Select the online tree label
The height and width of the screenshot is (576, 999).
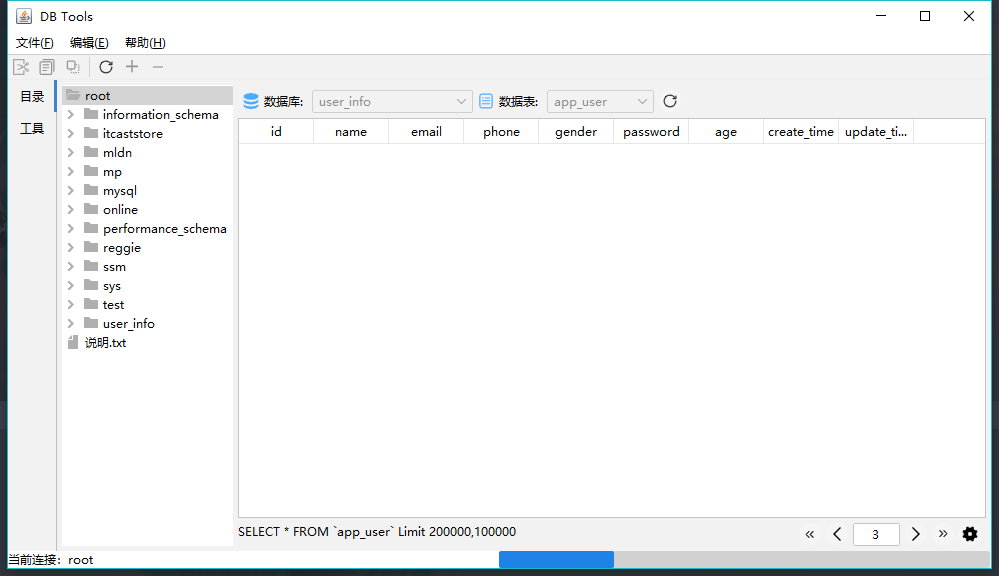click(x=120, y=210)
